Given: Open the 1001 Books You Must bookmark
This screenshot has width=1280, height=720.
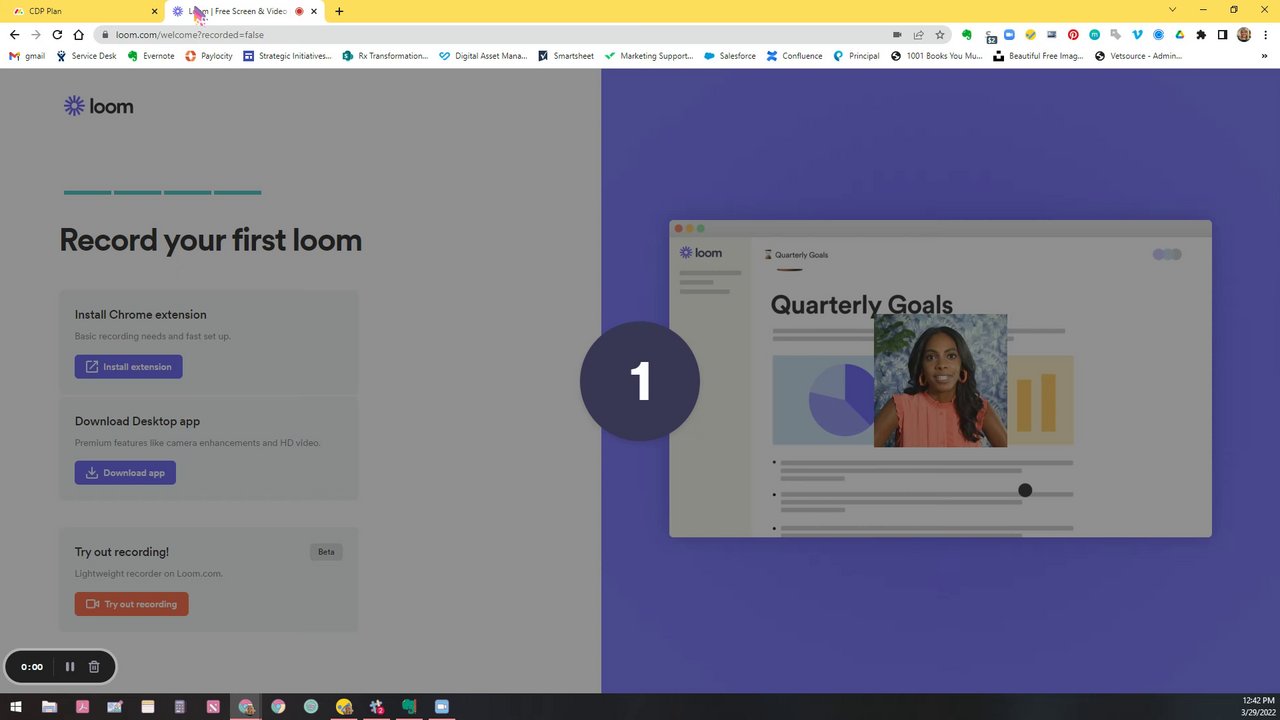Looking at the screenshot, I should point(937,56).
